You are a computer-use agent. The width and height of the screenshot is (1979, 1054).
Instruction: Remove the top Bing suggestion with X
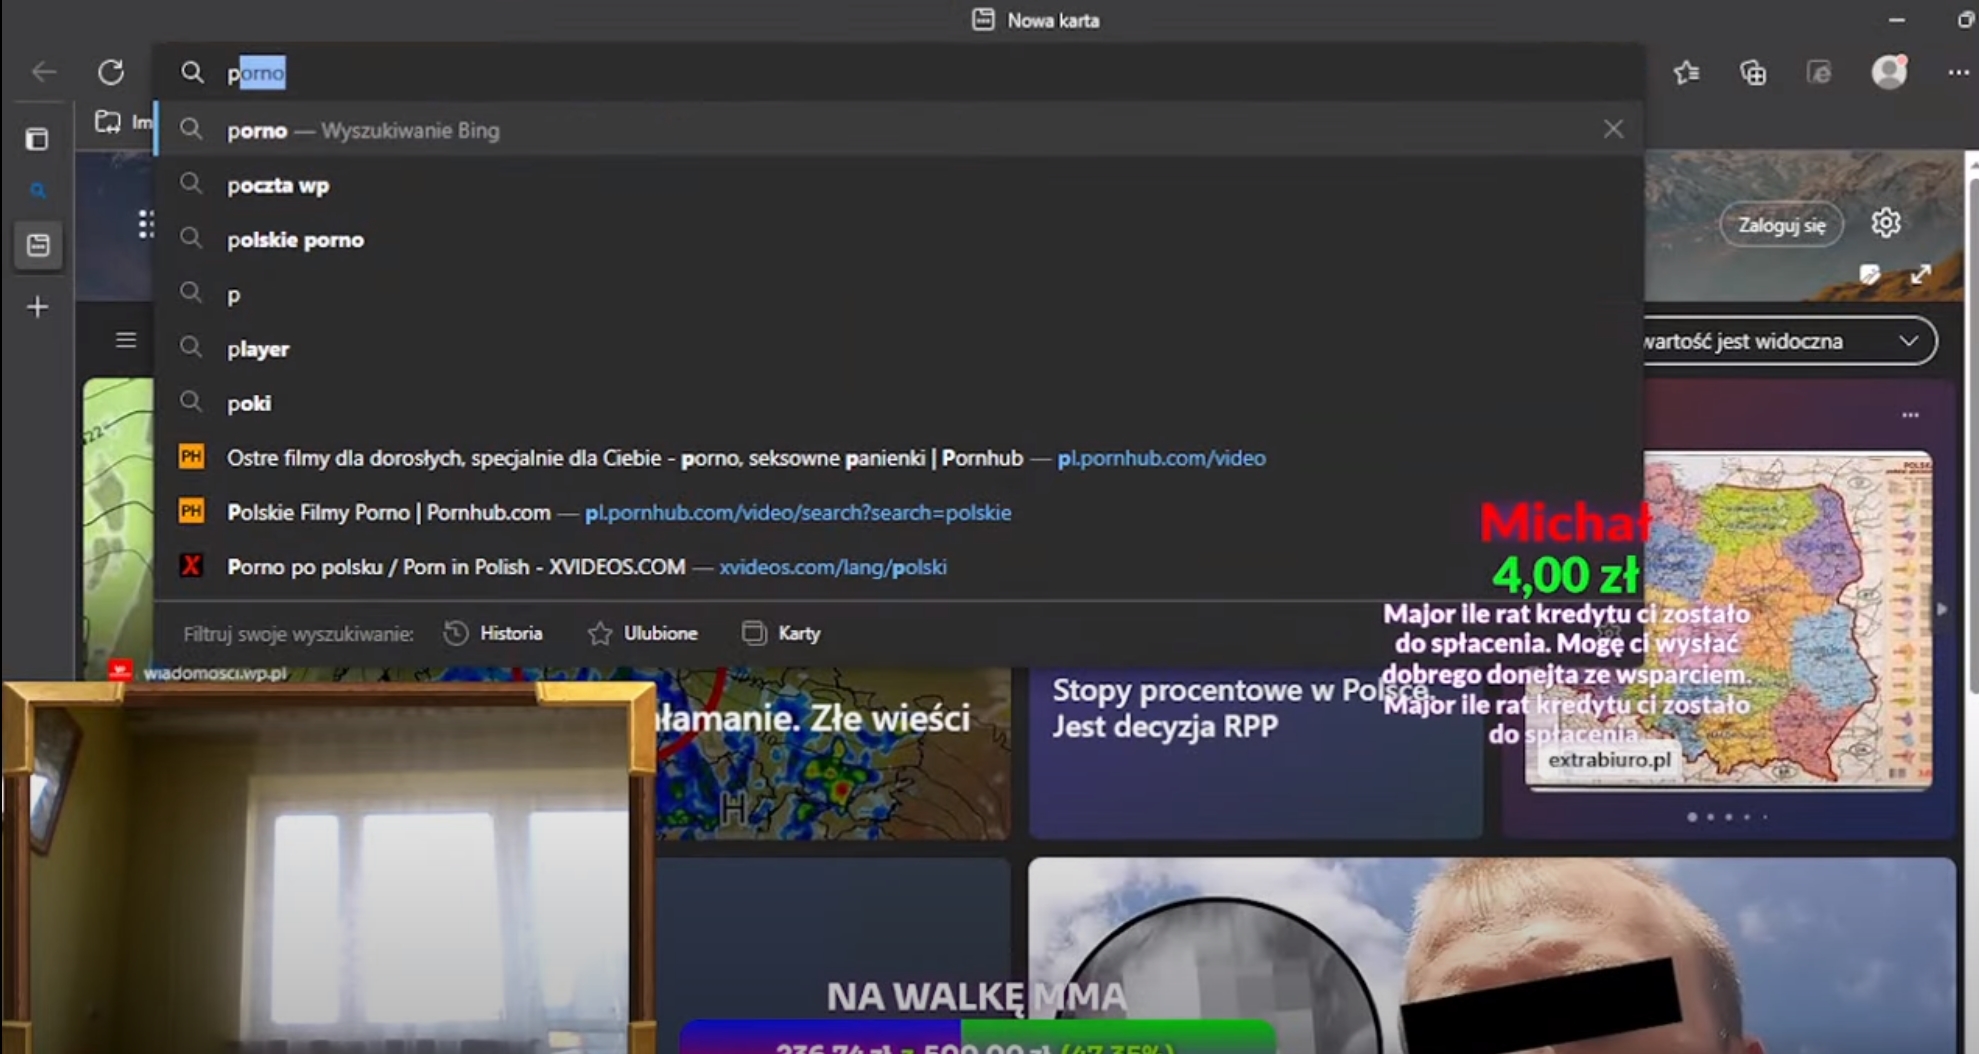pyautogui.click(x=1613, y=129)
